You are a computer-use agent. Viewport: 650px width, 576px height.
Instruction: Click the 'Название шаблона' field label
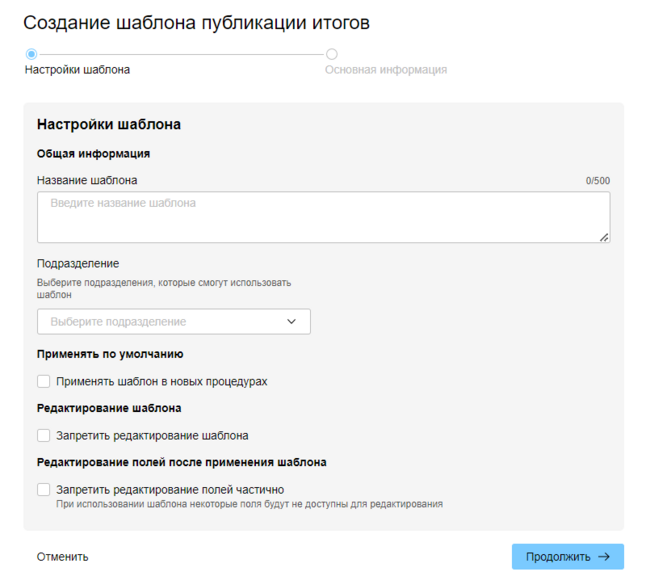point(87,180)
